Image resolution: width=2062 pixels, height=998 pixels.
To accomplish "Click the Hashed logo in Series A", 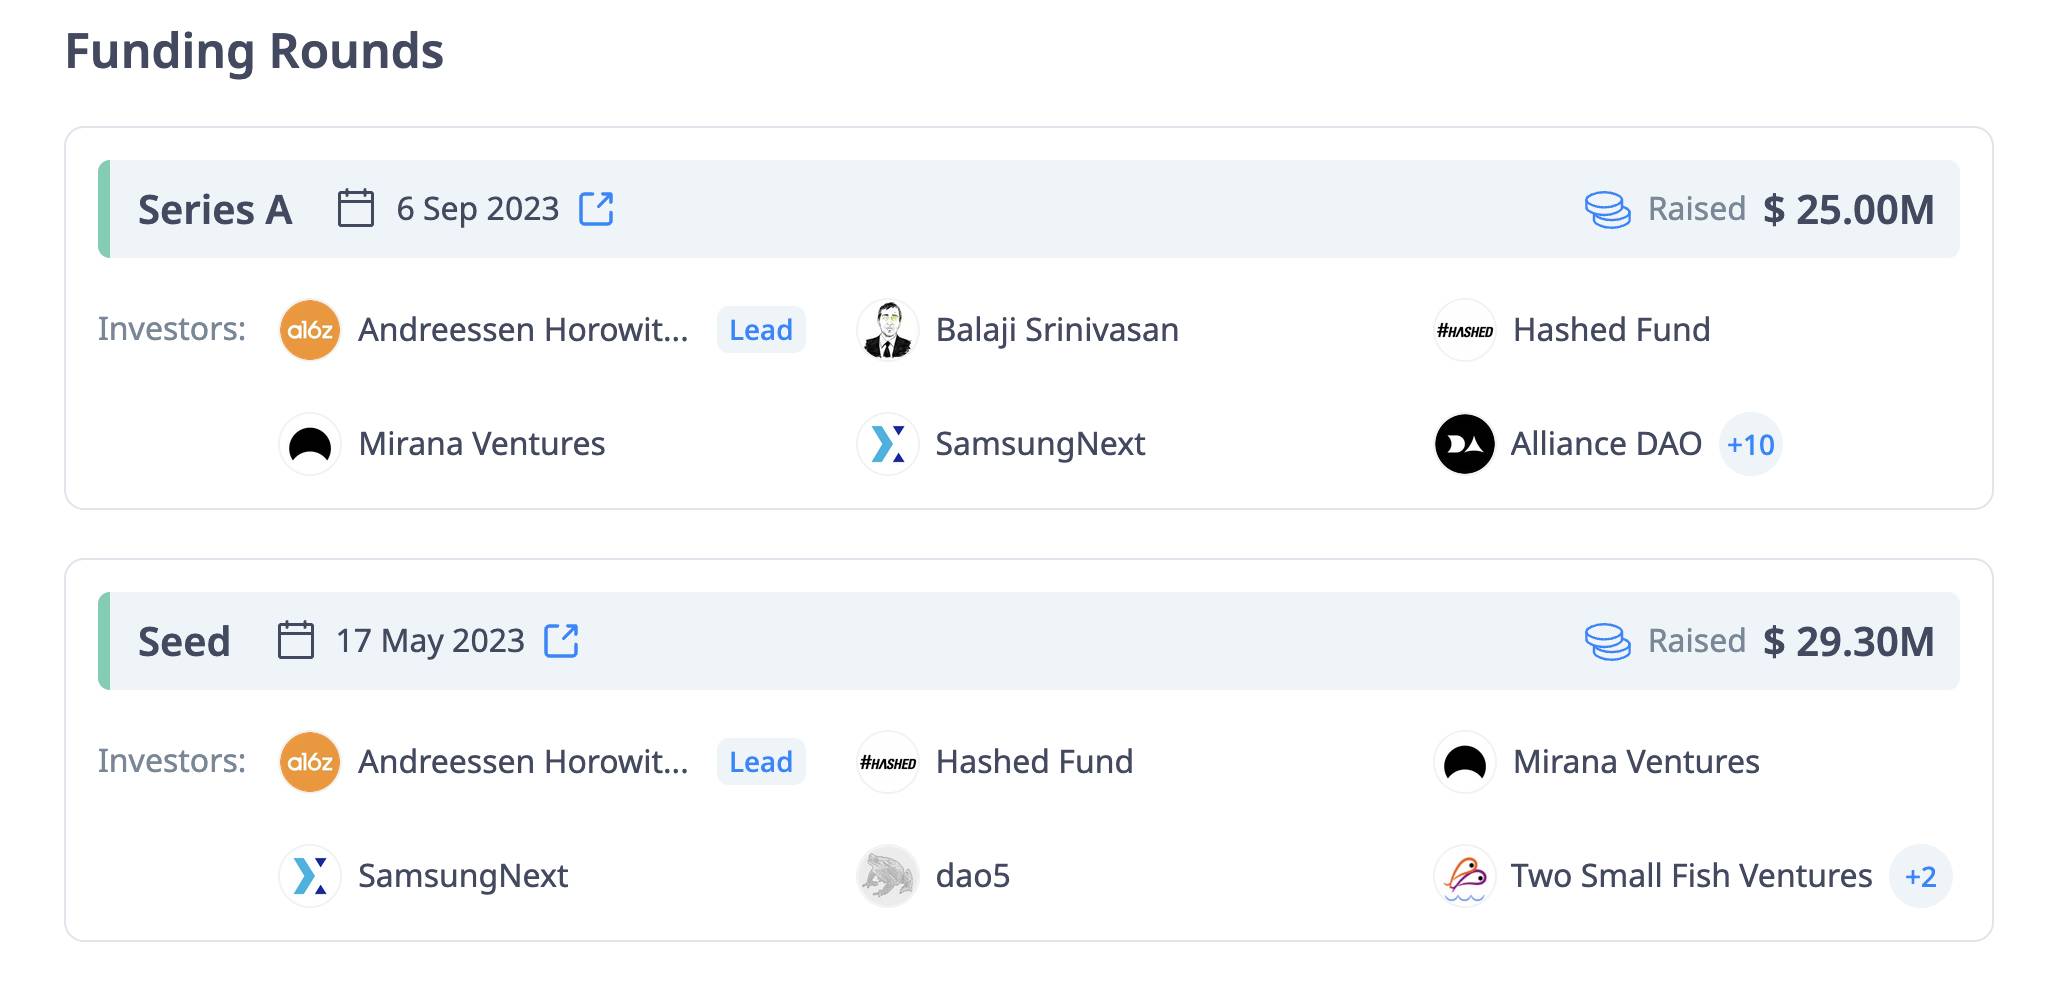I will click(1465, 330).
